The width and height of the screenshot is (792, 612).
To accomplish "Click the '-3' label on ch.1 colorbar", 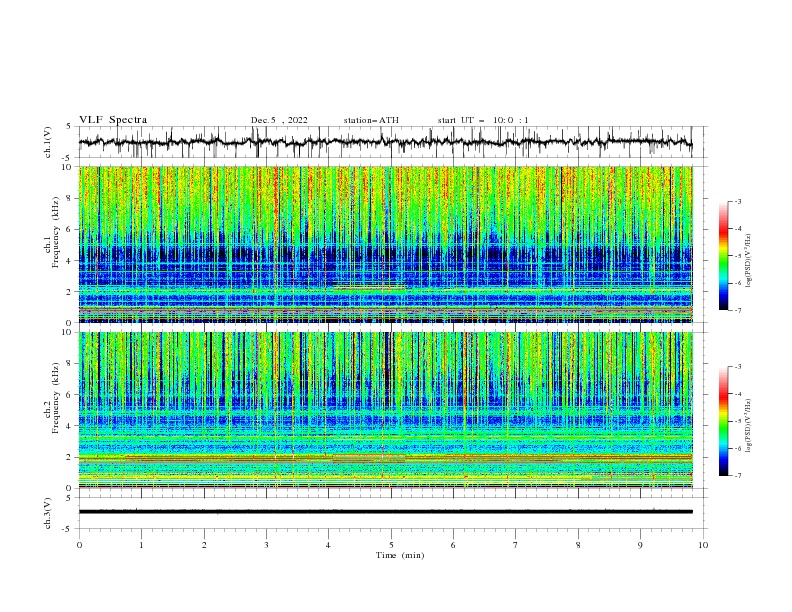I will 737,201.
